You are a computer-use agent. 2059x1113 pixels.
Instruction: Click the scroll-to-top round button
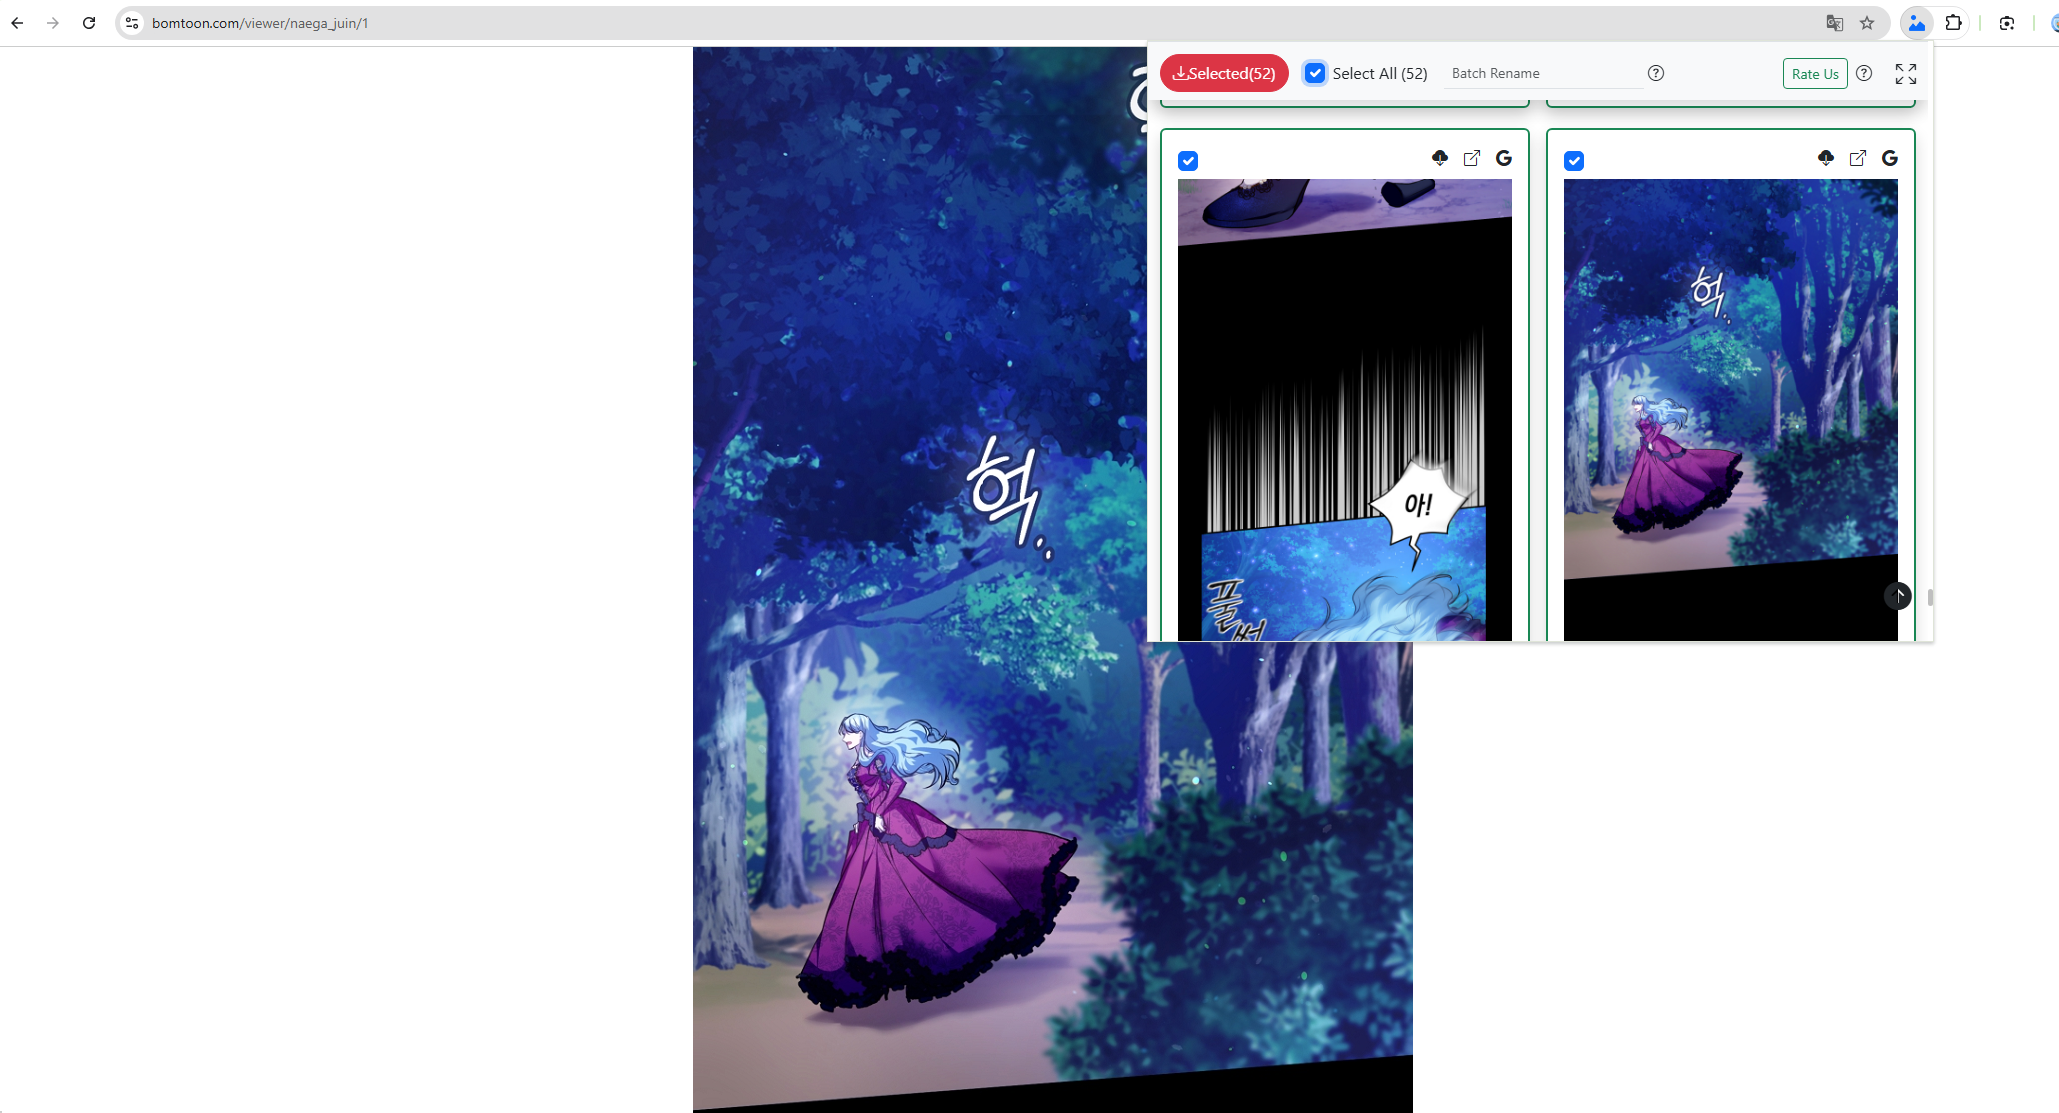coord(1898,596)
